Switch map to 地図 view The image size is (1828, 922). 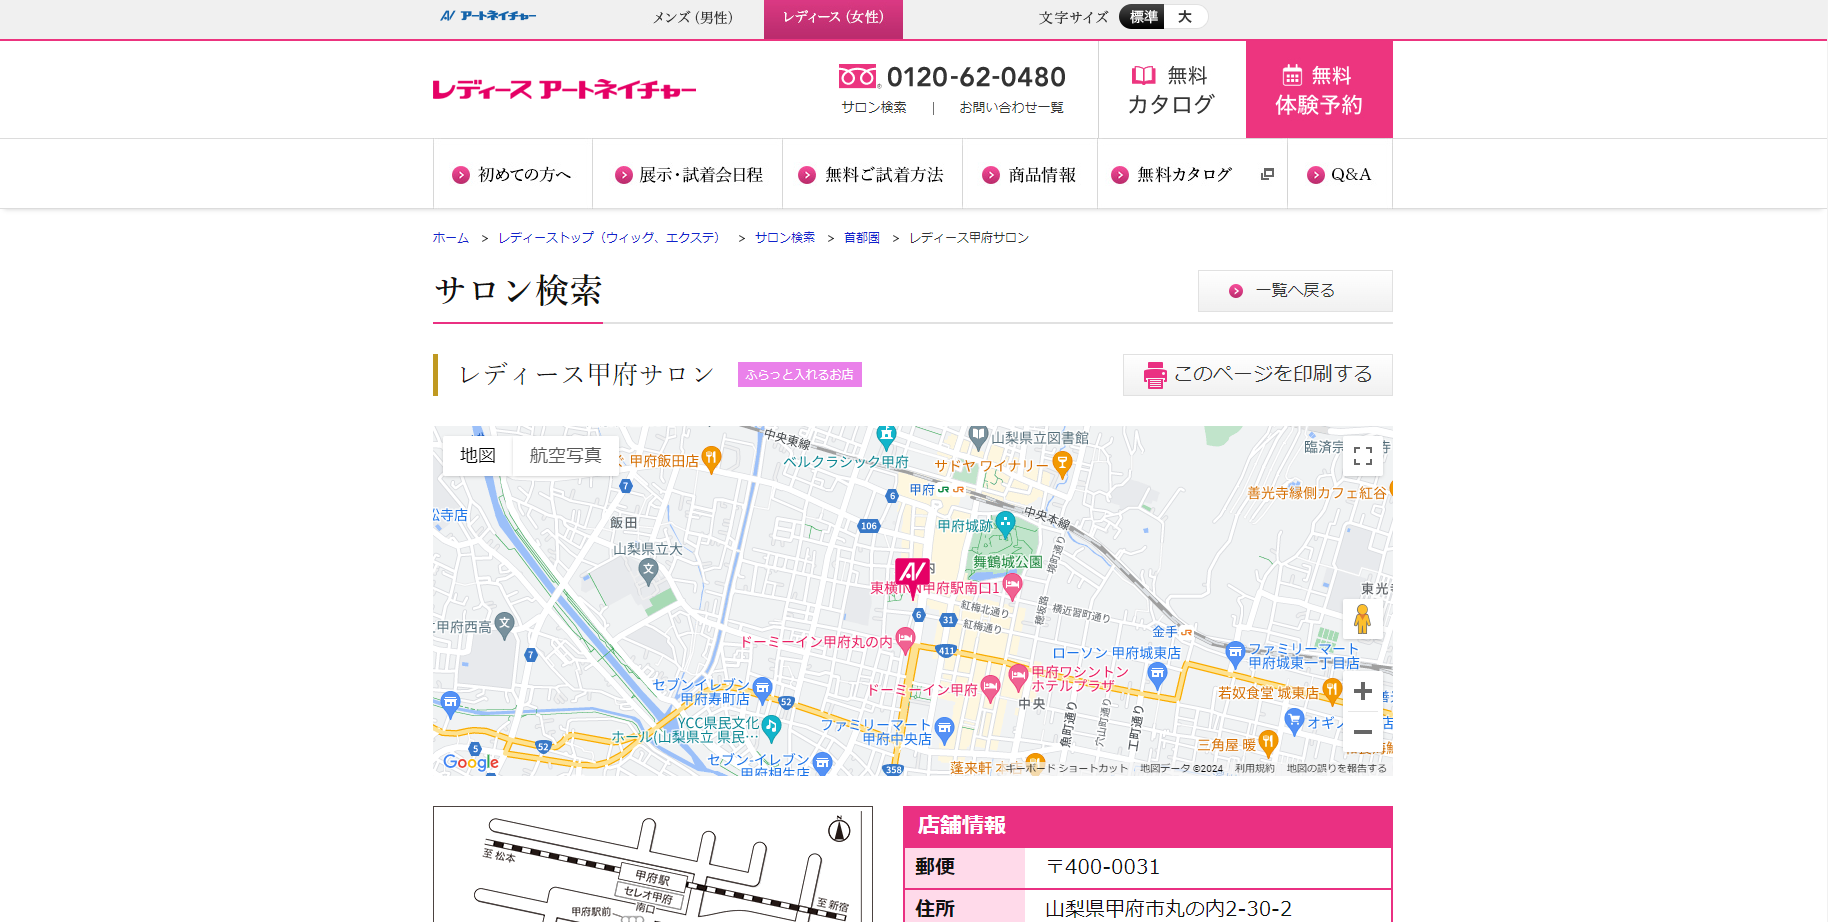click(x=478, y=455)
